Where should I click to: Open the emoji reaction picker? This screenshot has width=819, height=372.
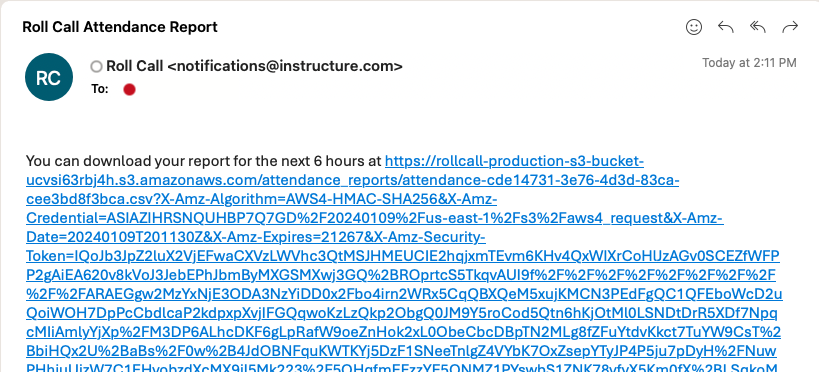click(x=694, y=27)
